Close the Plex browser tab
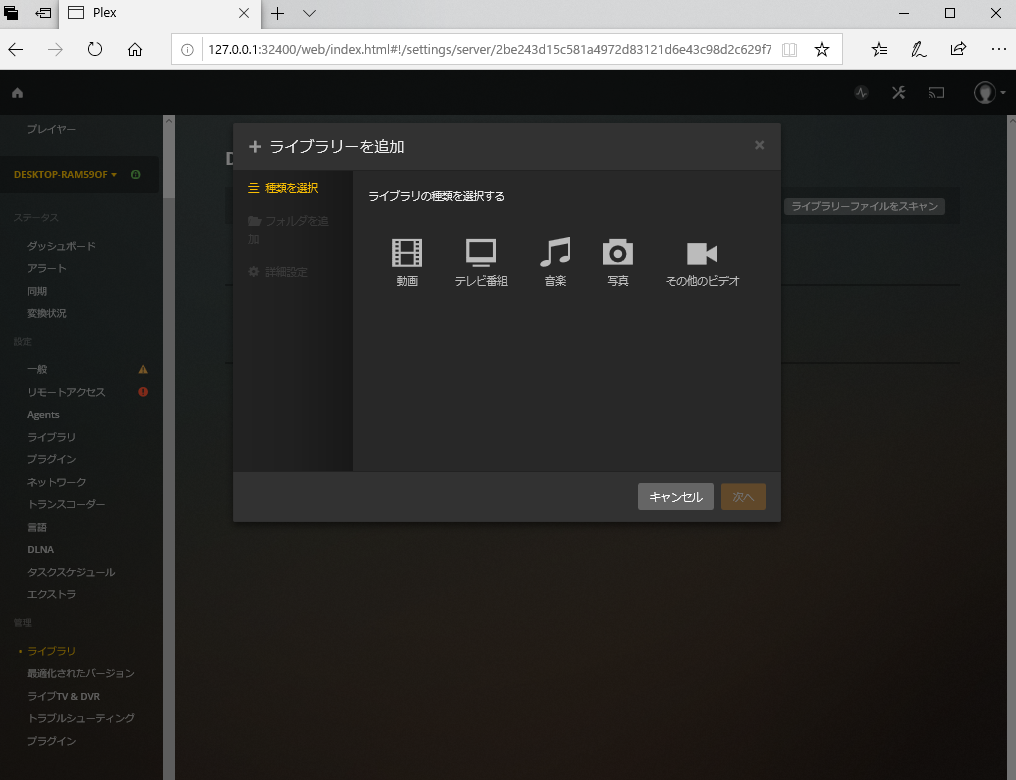The height and width of the screenshot is (780, 1016). (244, 13)
